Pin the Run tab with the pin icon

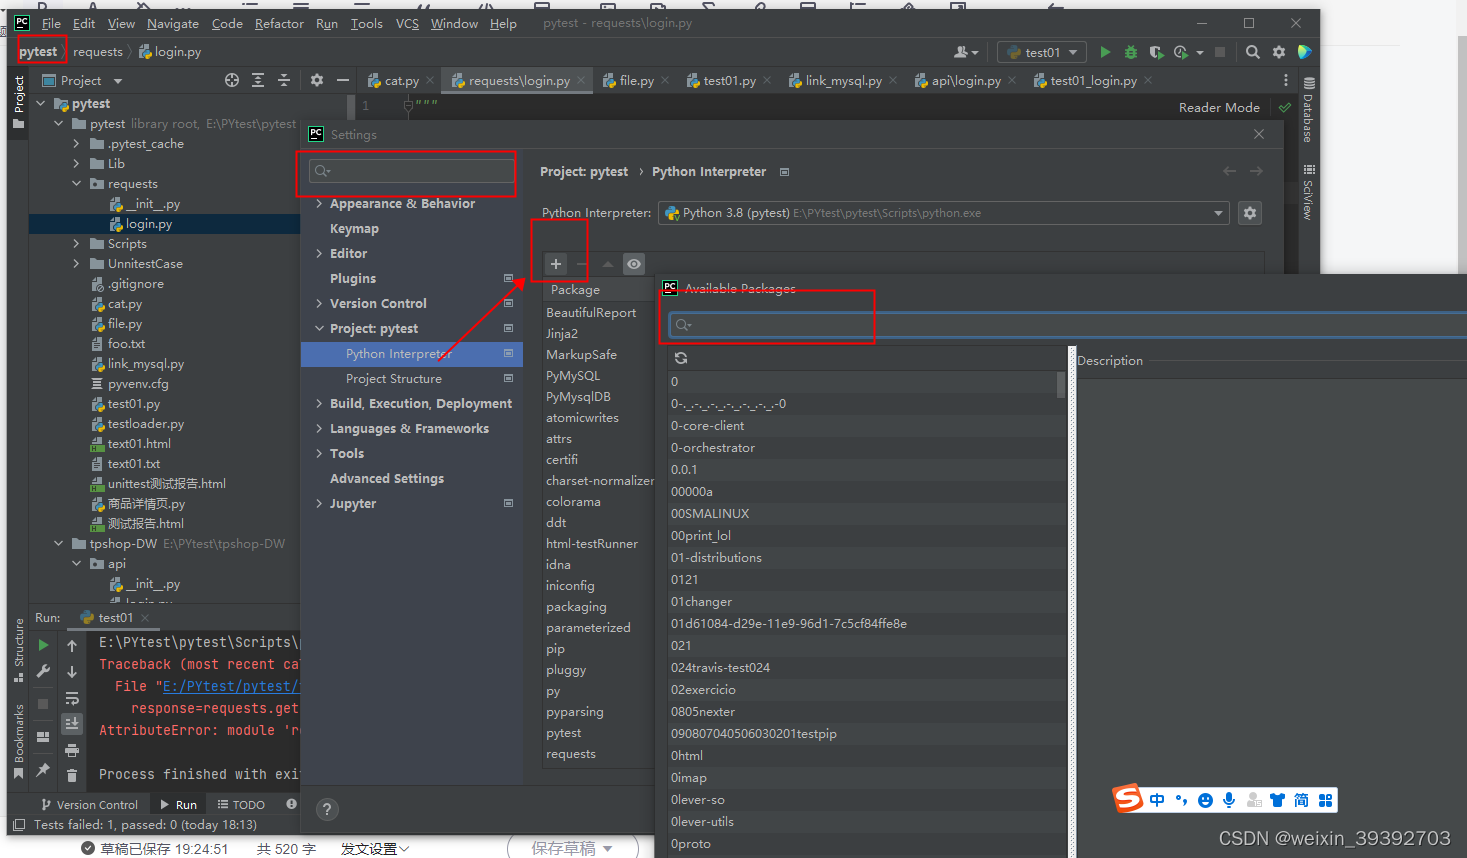(44, 770)
